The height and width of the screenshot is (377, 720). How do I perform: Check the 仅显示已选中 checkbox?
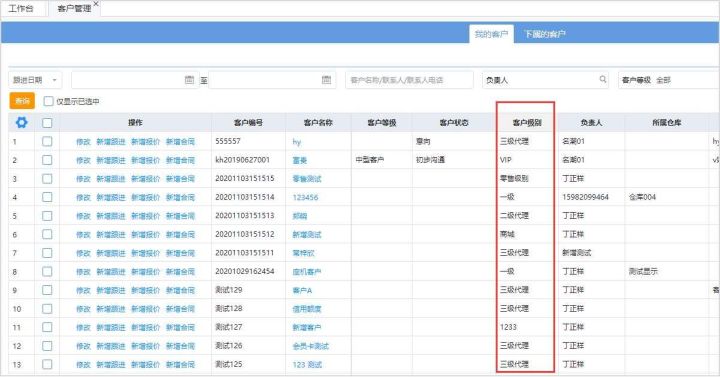point(48,101)
